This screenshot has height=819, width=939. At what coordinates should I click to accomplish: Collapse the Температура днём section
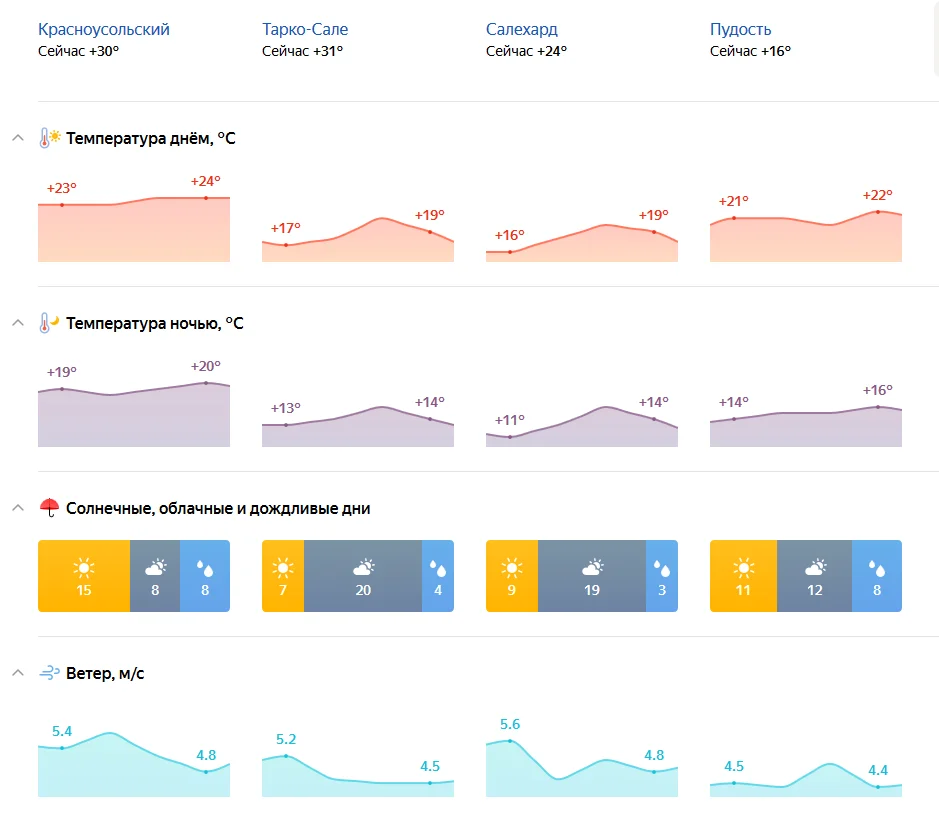point(17,138)
